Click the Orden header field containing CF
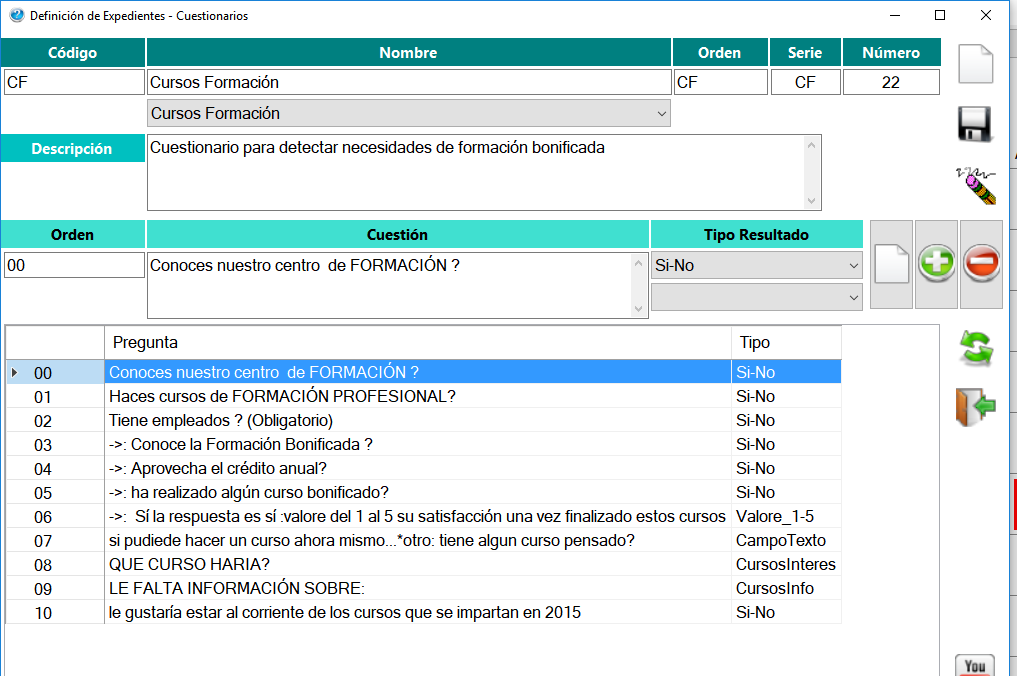 point(721,82)
